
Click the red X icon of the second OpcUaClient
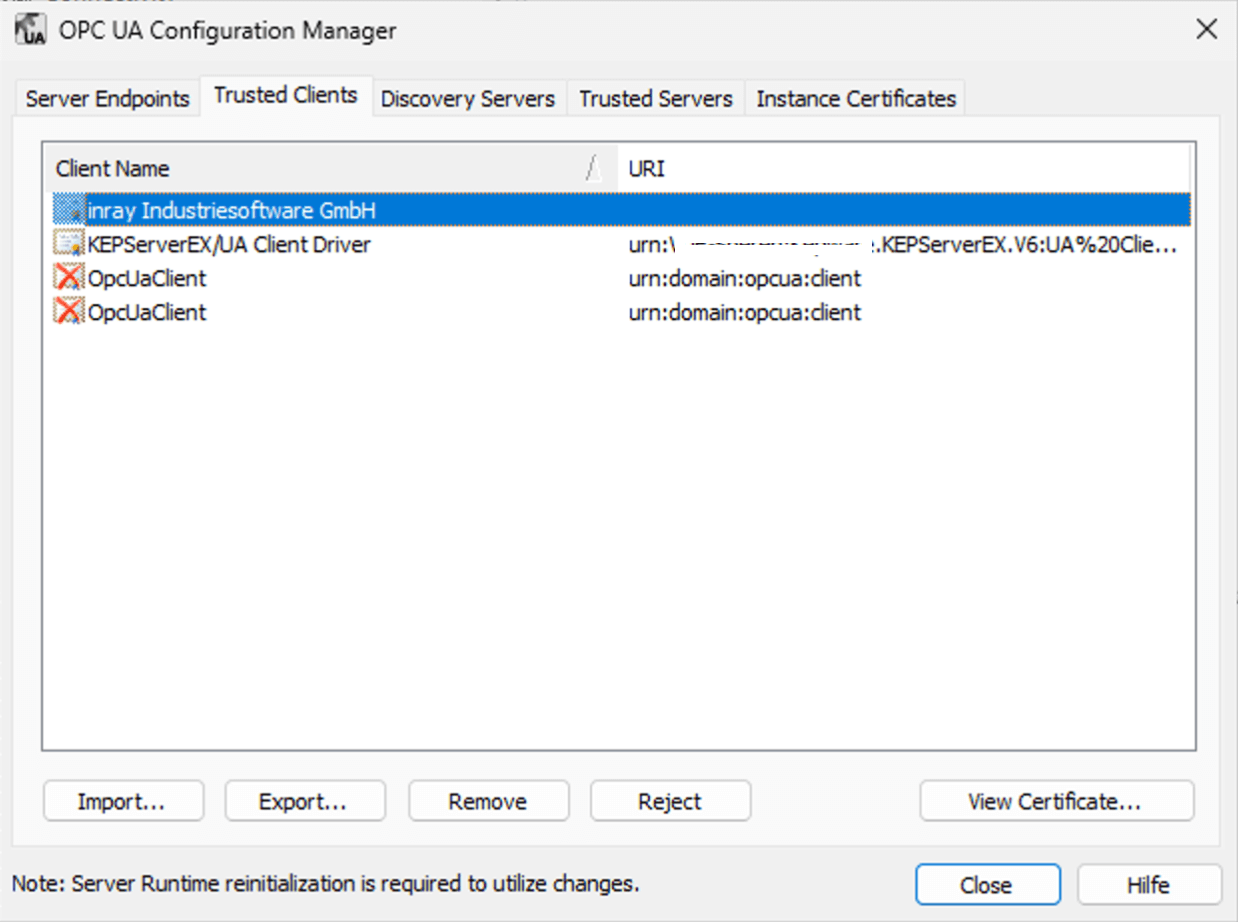(x=69, y=312)
